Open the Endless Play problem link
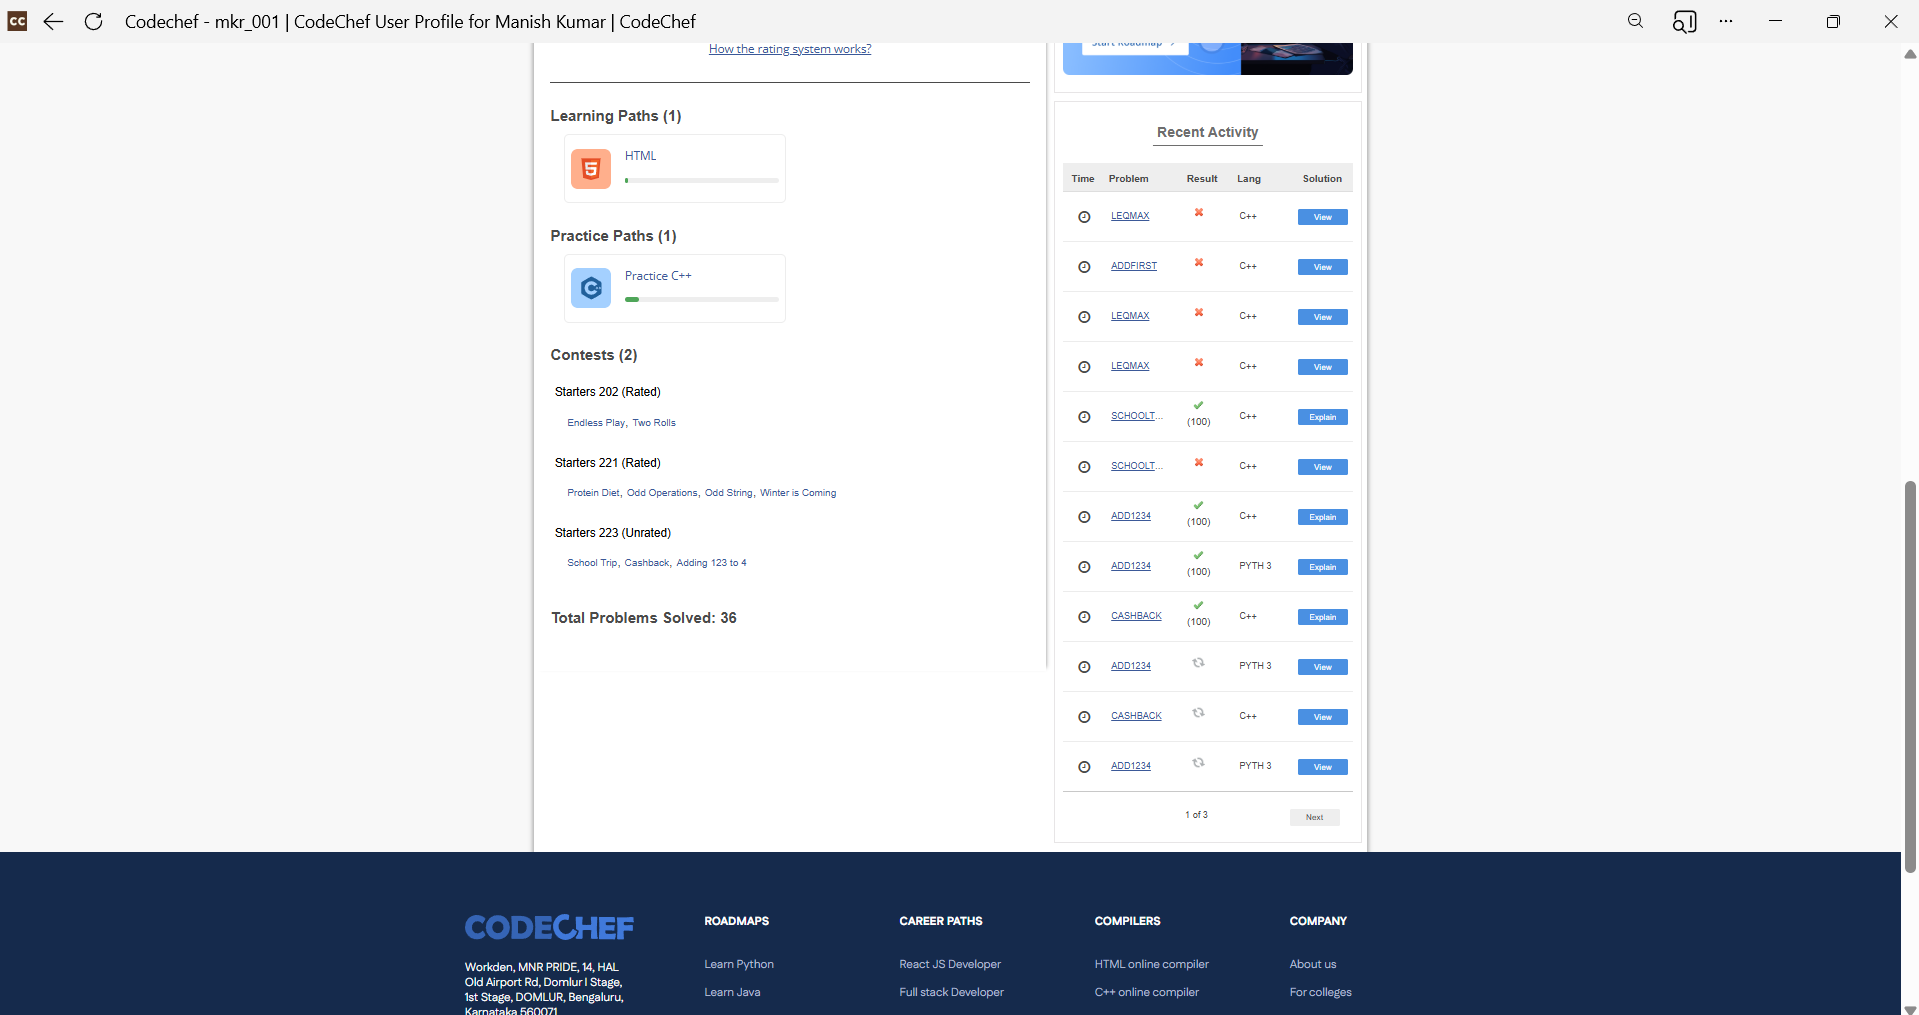 tap(596, 423)
